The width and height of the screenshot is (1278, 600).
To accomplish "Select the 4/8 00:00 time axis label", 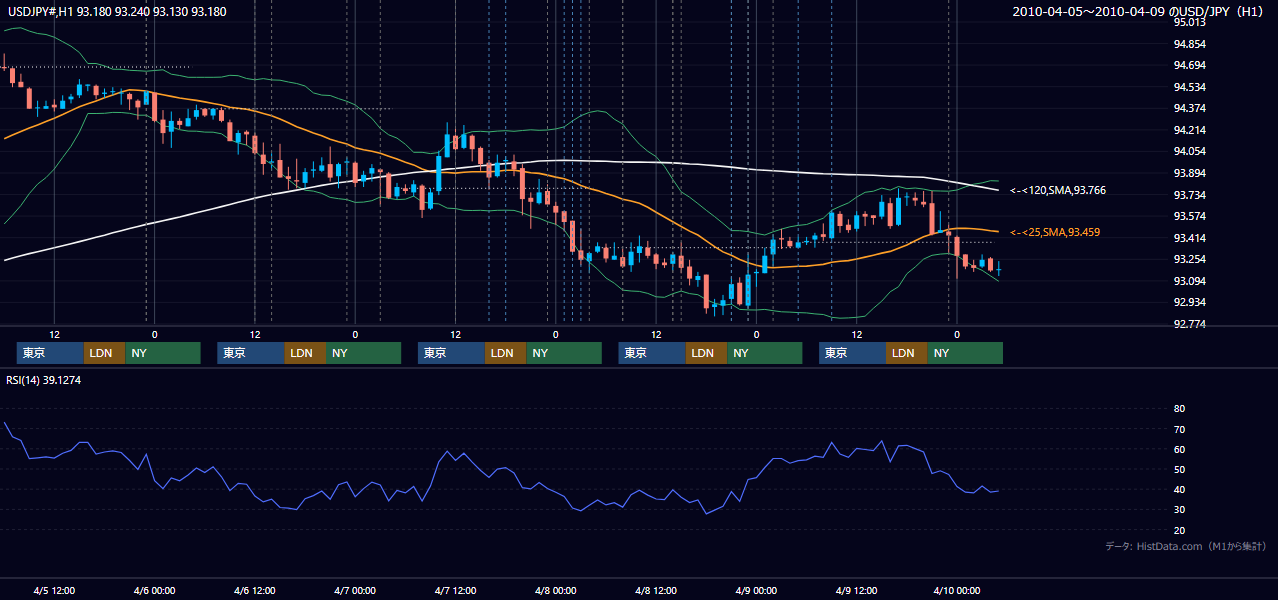I will coord(555,590).
